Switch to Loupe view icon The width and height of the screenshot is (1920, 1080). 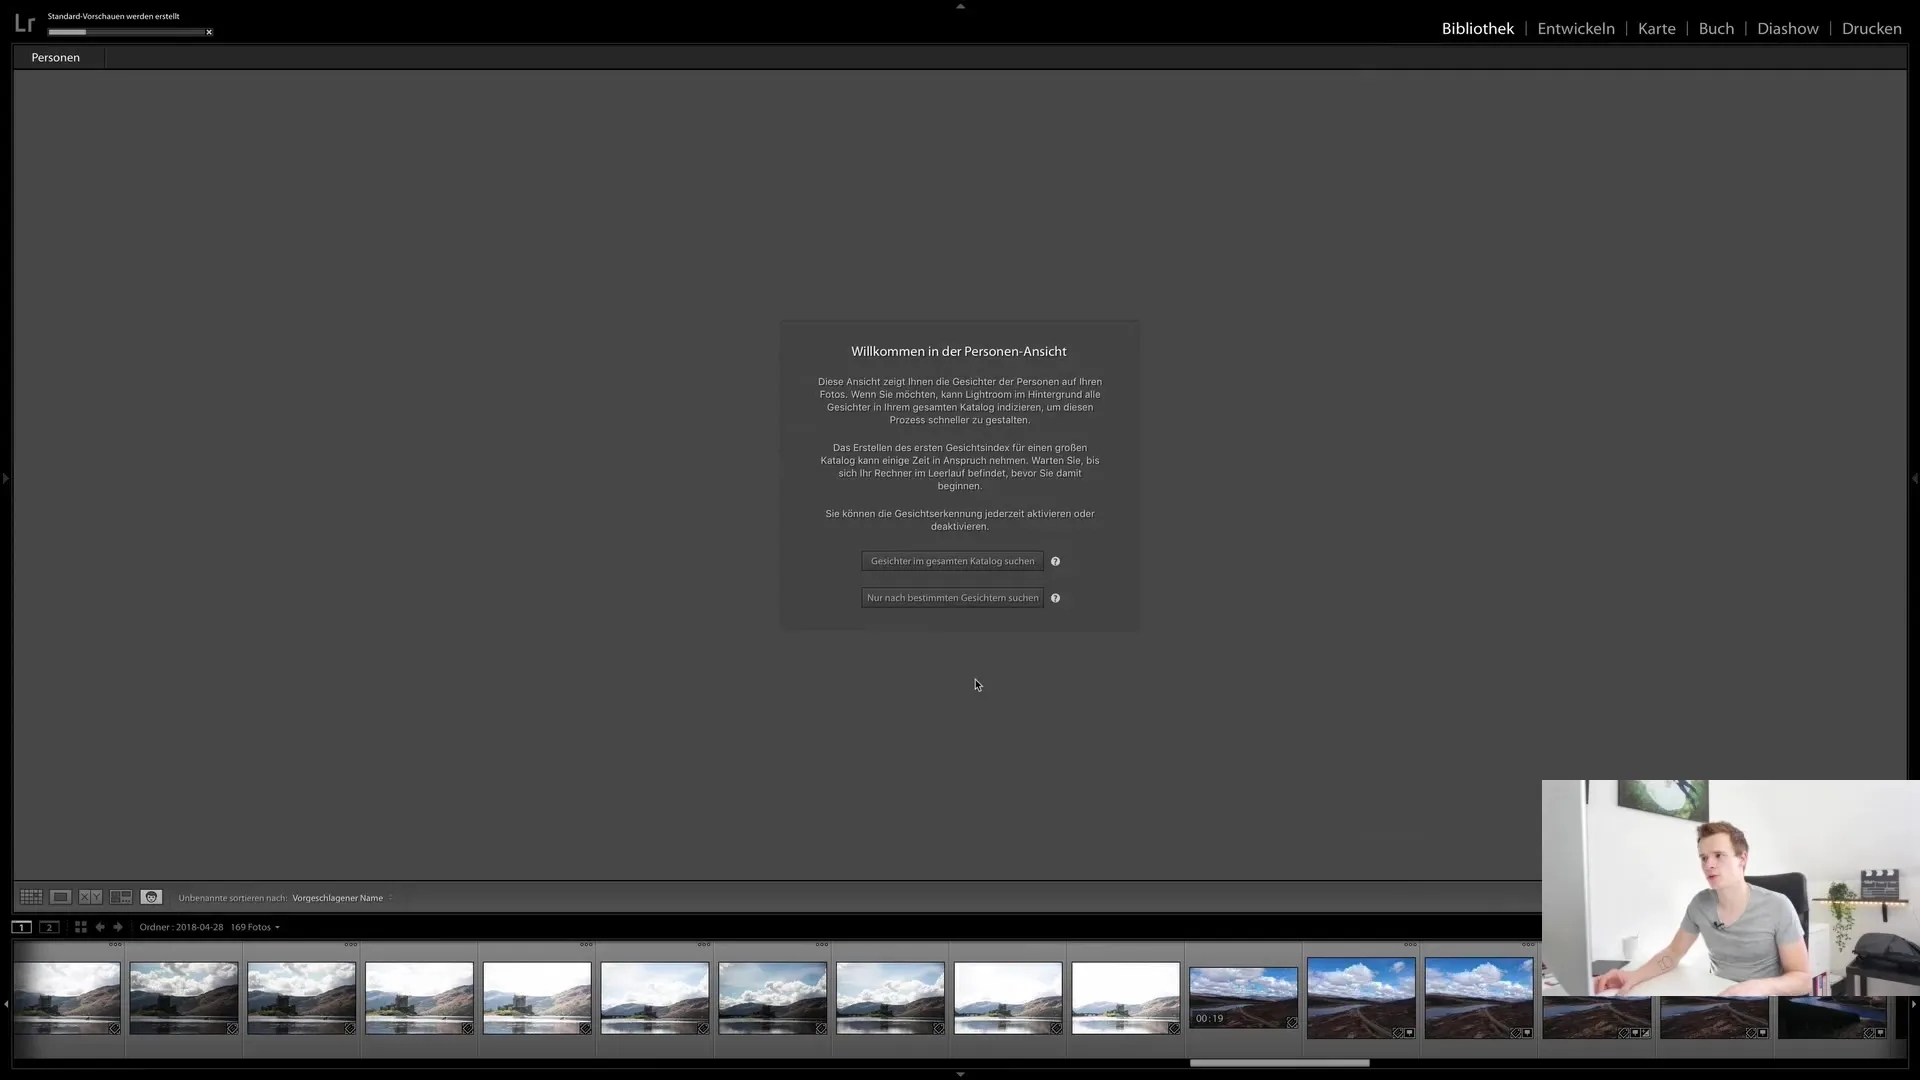[x=60, y=897]
